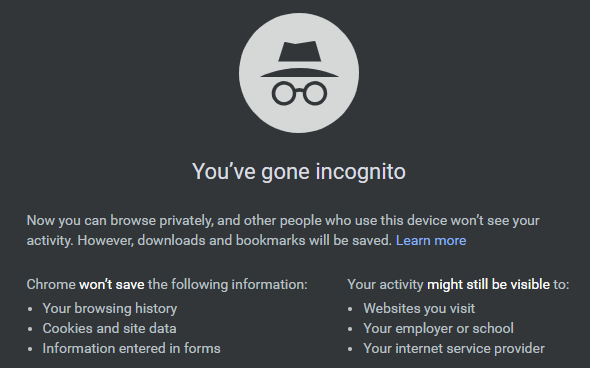
Task: Select the "You've gone incognito" heading
Action: (299, 172)
